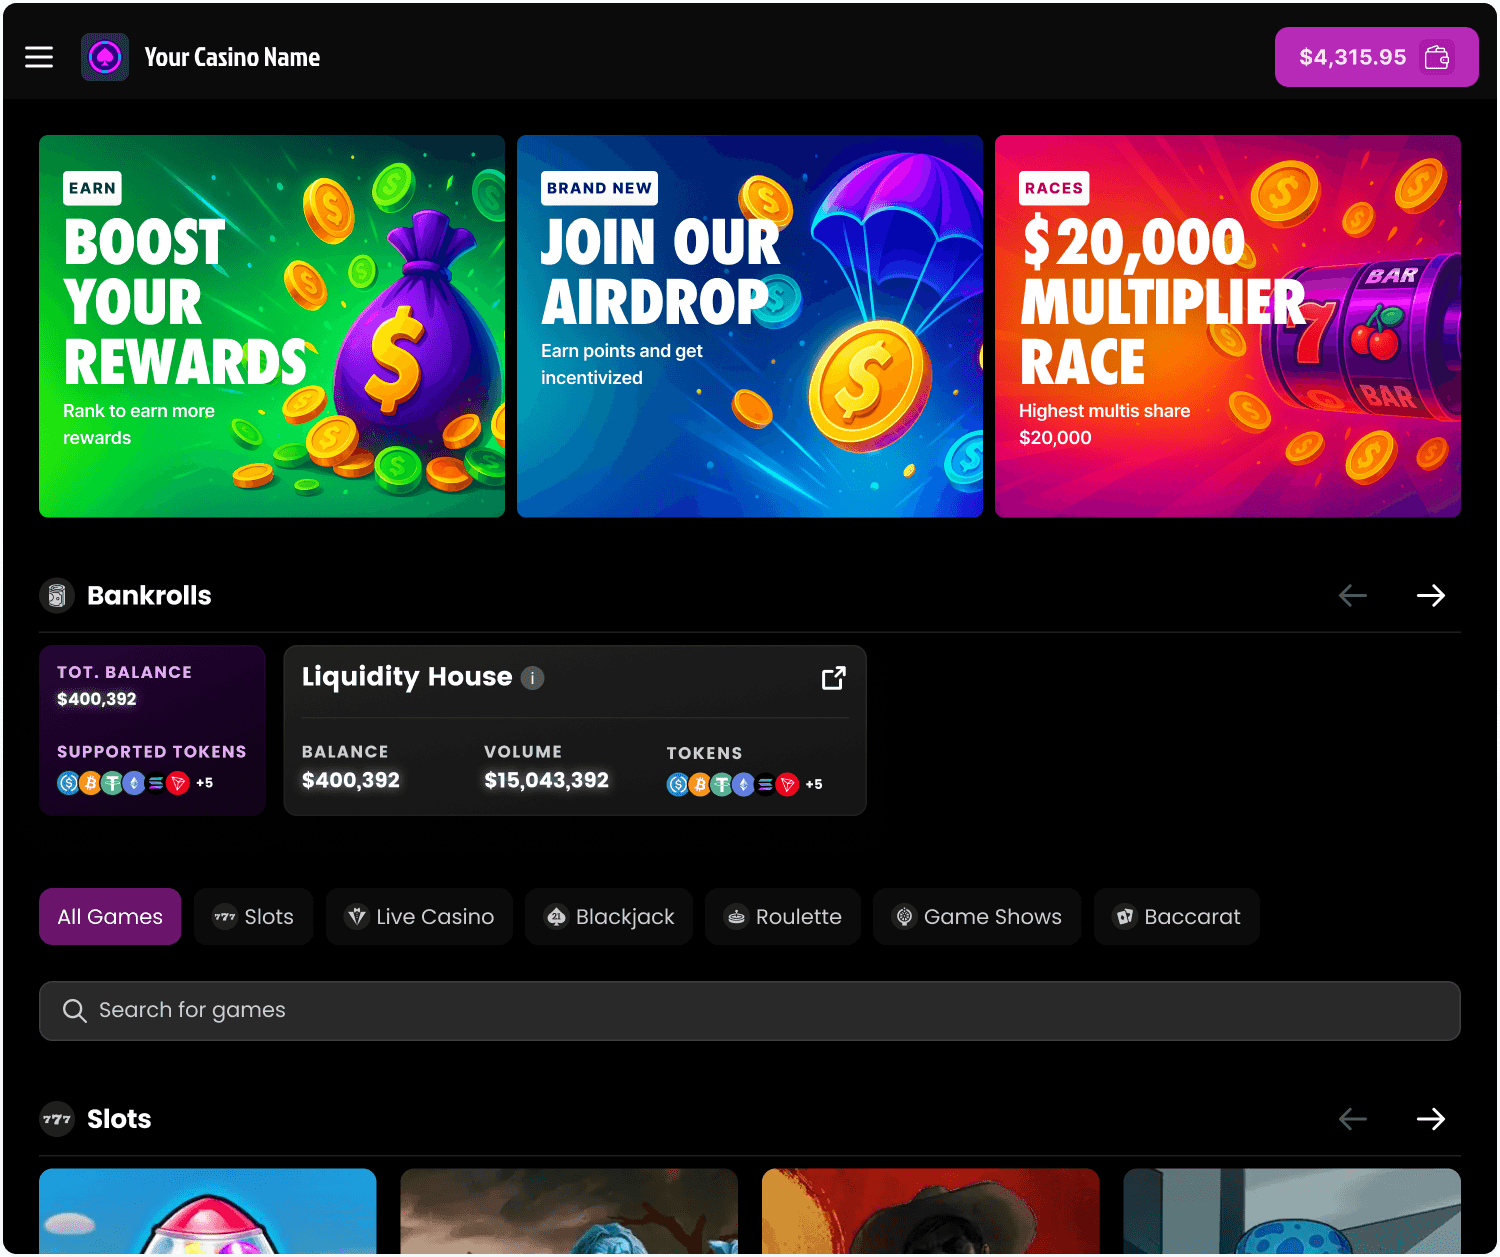Click the EARN tag on rewards banner
This screenshot has height=1257, width=1500.
coord(93,188)
